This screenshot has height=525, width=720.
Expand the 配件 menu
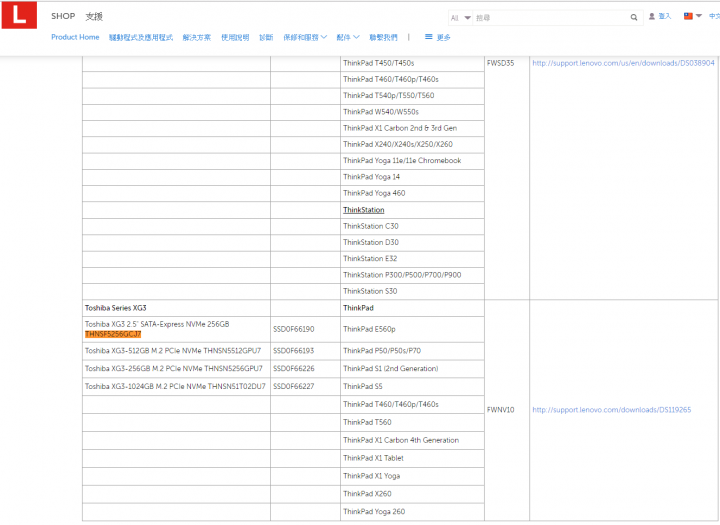point(348,37)
